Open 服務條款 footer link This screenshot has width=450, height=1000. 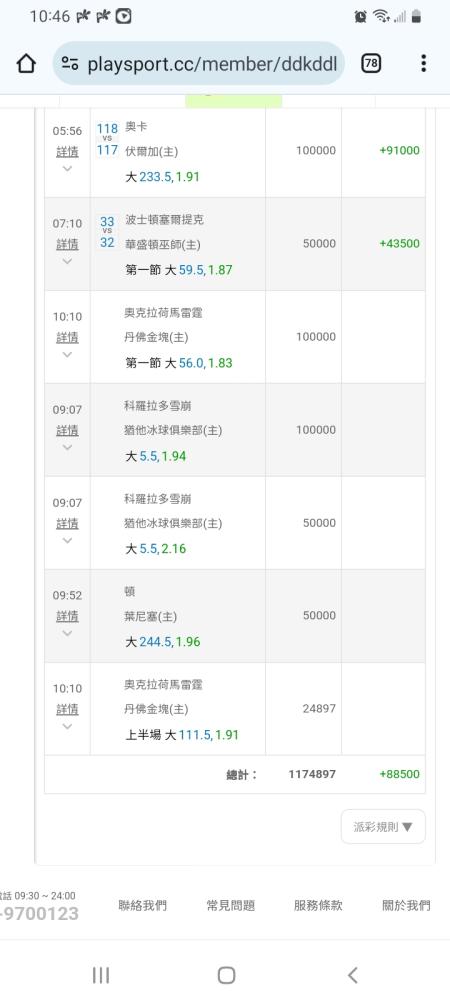coord(318,905)
